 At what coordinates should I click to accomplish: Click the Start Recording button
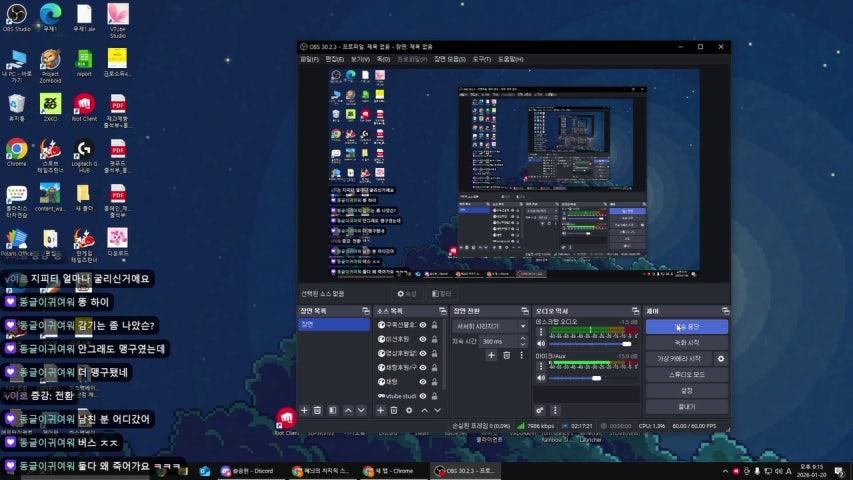coord(686,342)
